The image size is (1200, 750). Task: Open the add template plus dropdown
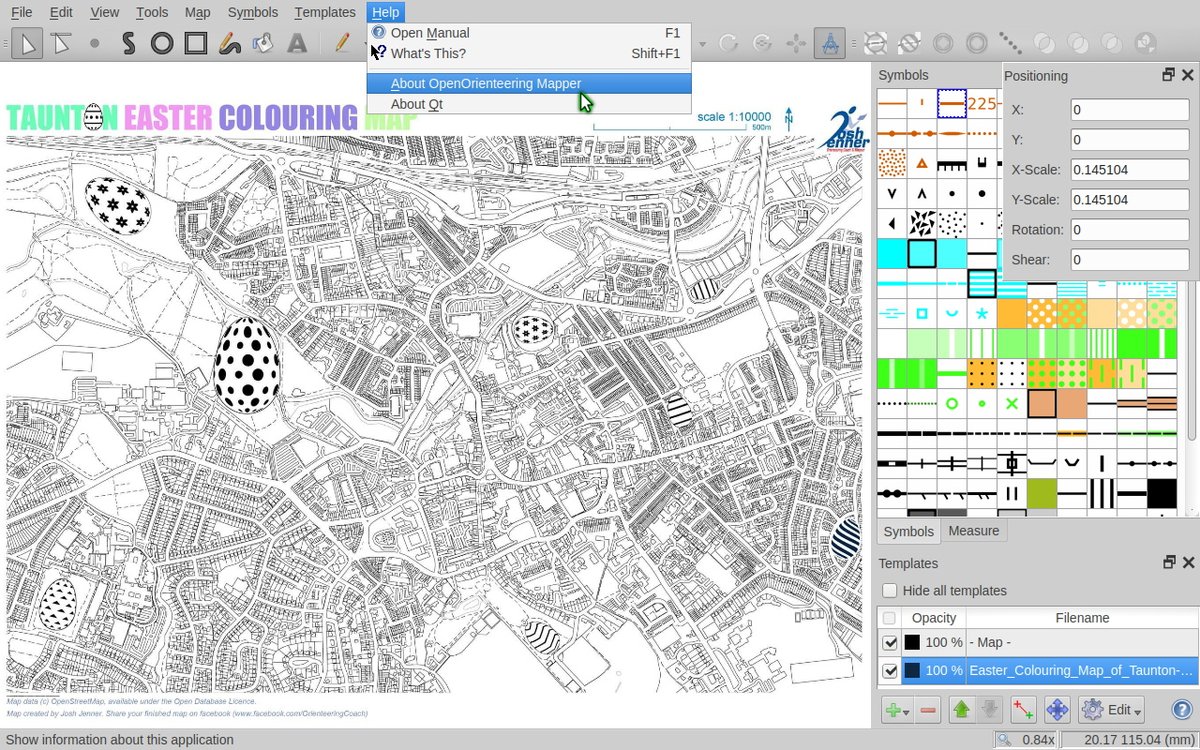tap(896, 710)
